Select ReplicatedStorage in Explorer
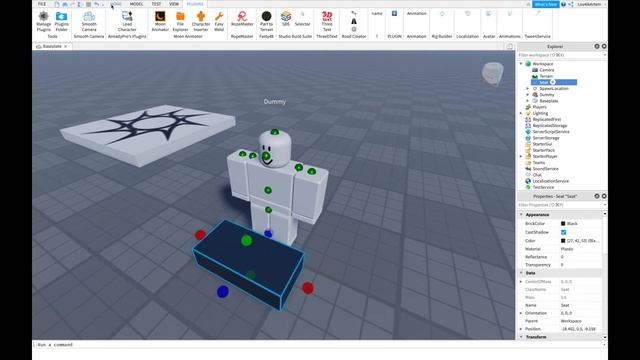Screen dimensions: 640x360 click(x=550, y=126)
